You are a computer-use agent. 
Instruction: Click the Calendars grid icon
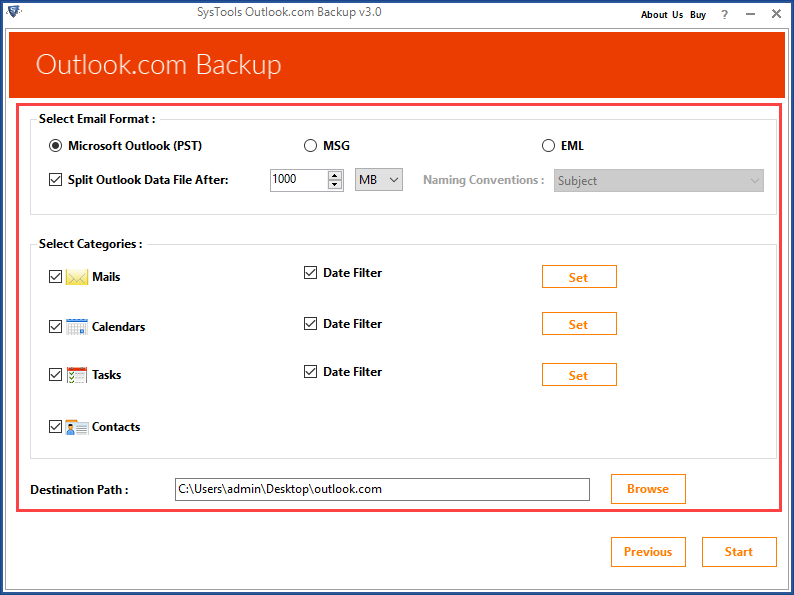[x=77, y=327]
